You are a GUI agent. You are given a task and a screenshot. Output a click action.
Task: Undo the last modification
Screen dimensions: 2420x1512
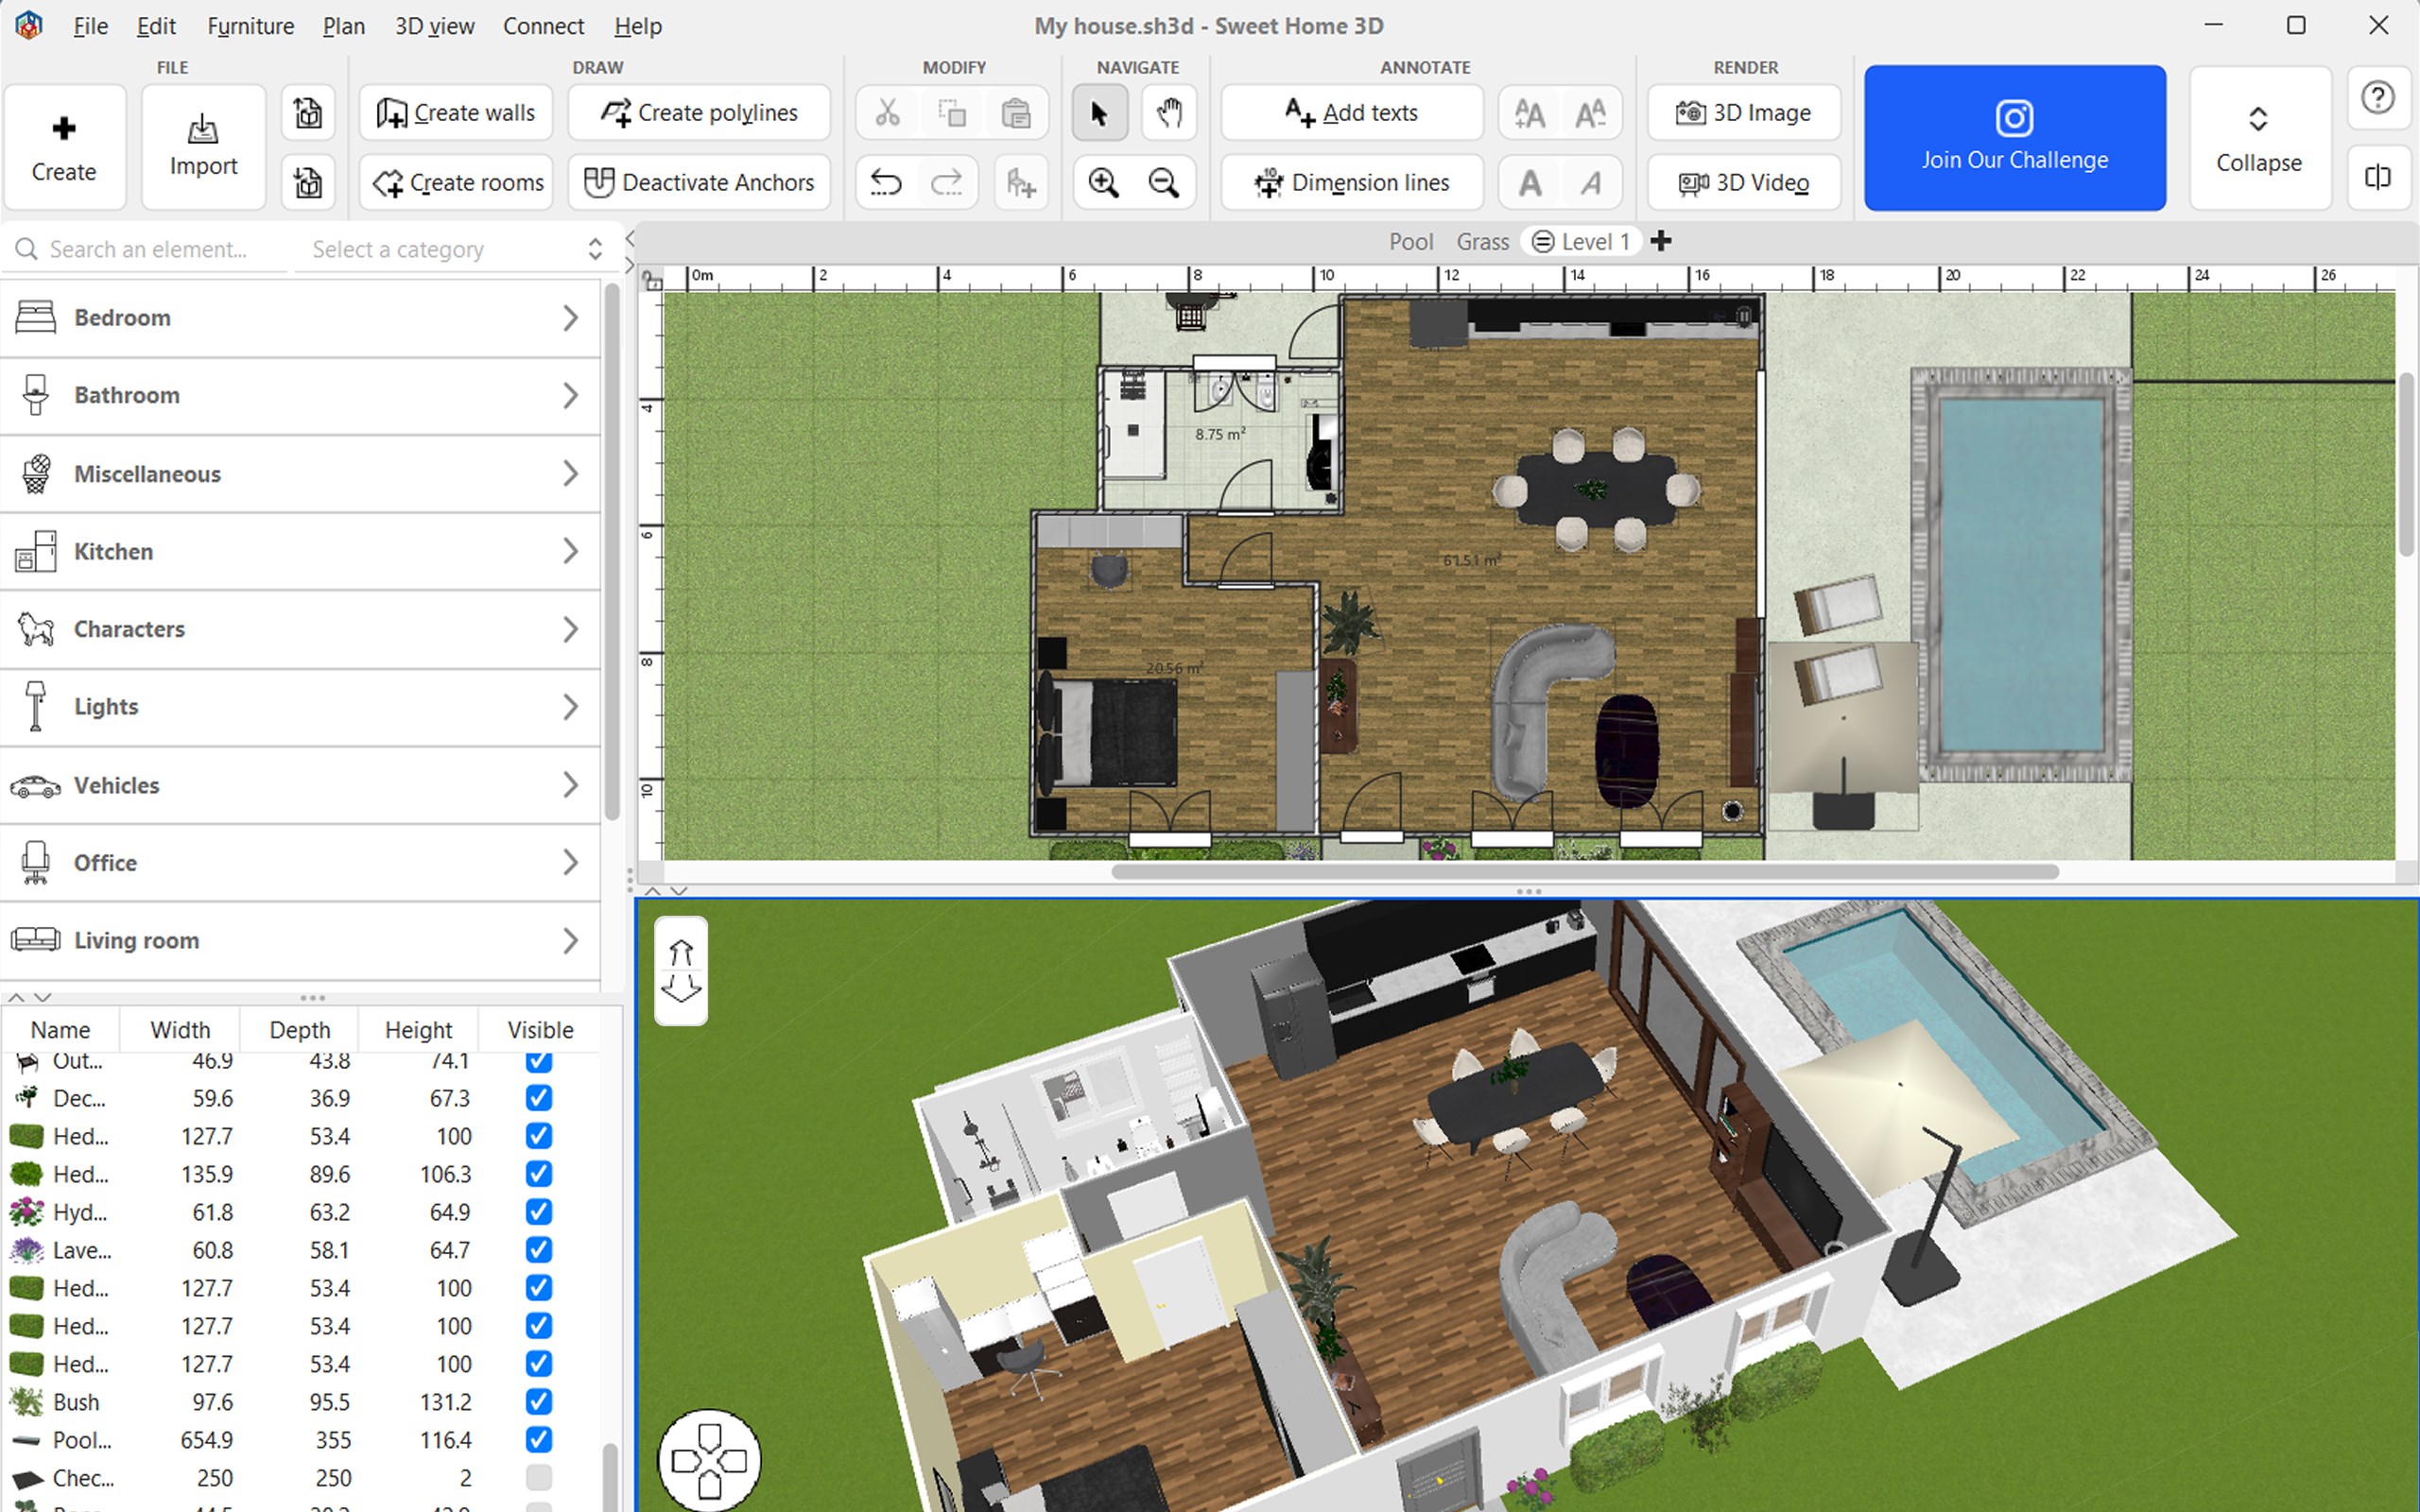[x=884, y=182]
